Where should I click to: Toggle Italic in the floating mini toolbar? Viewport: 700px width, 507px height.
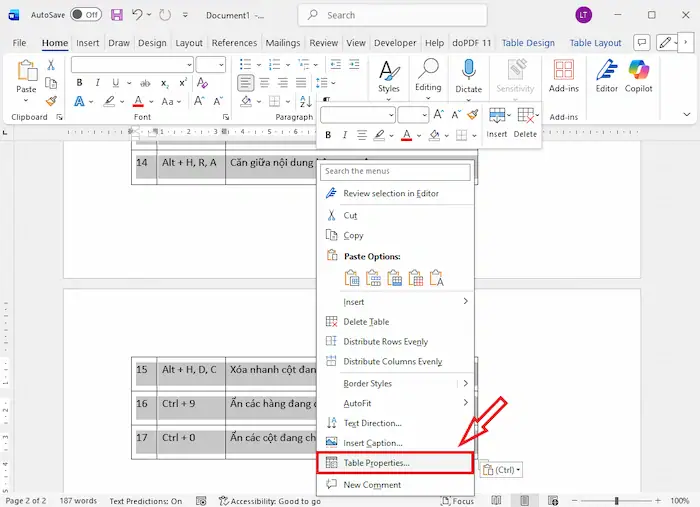point(346,136)
